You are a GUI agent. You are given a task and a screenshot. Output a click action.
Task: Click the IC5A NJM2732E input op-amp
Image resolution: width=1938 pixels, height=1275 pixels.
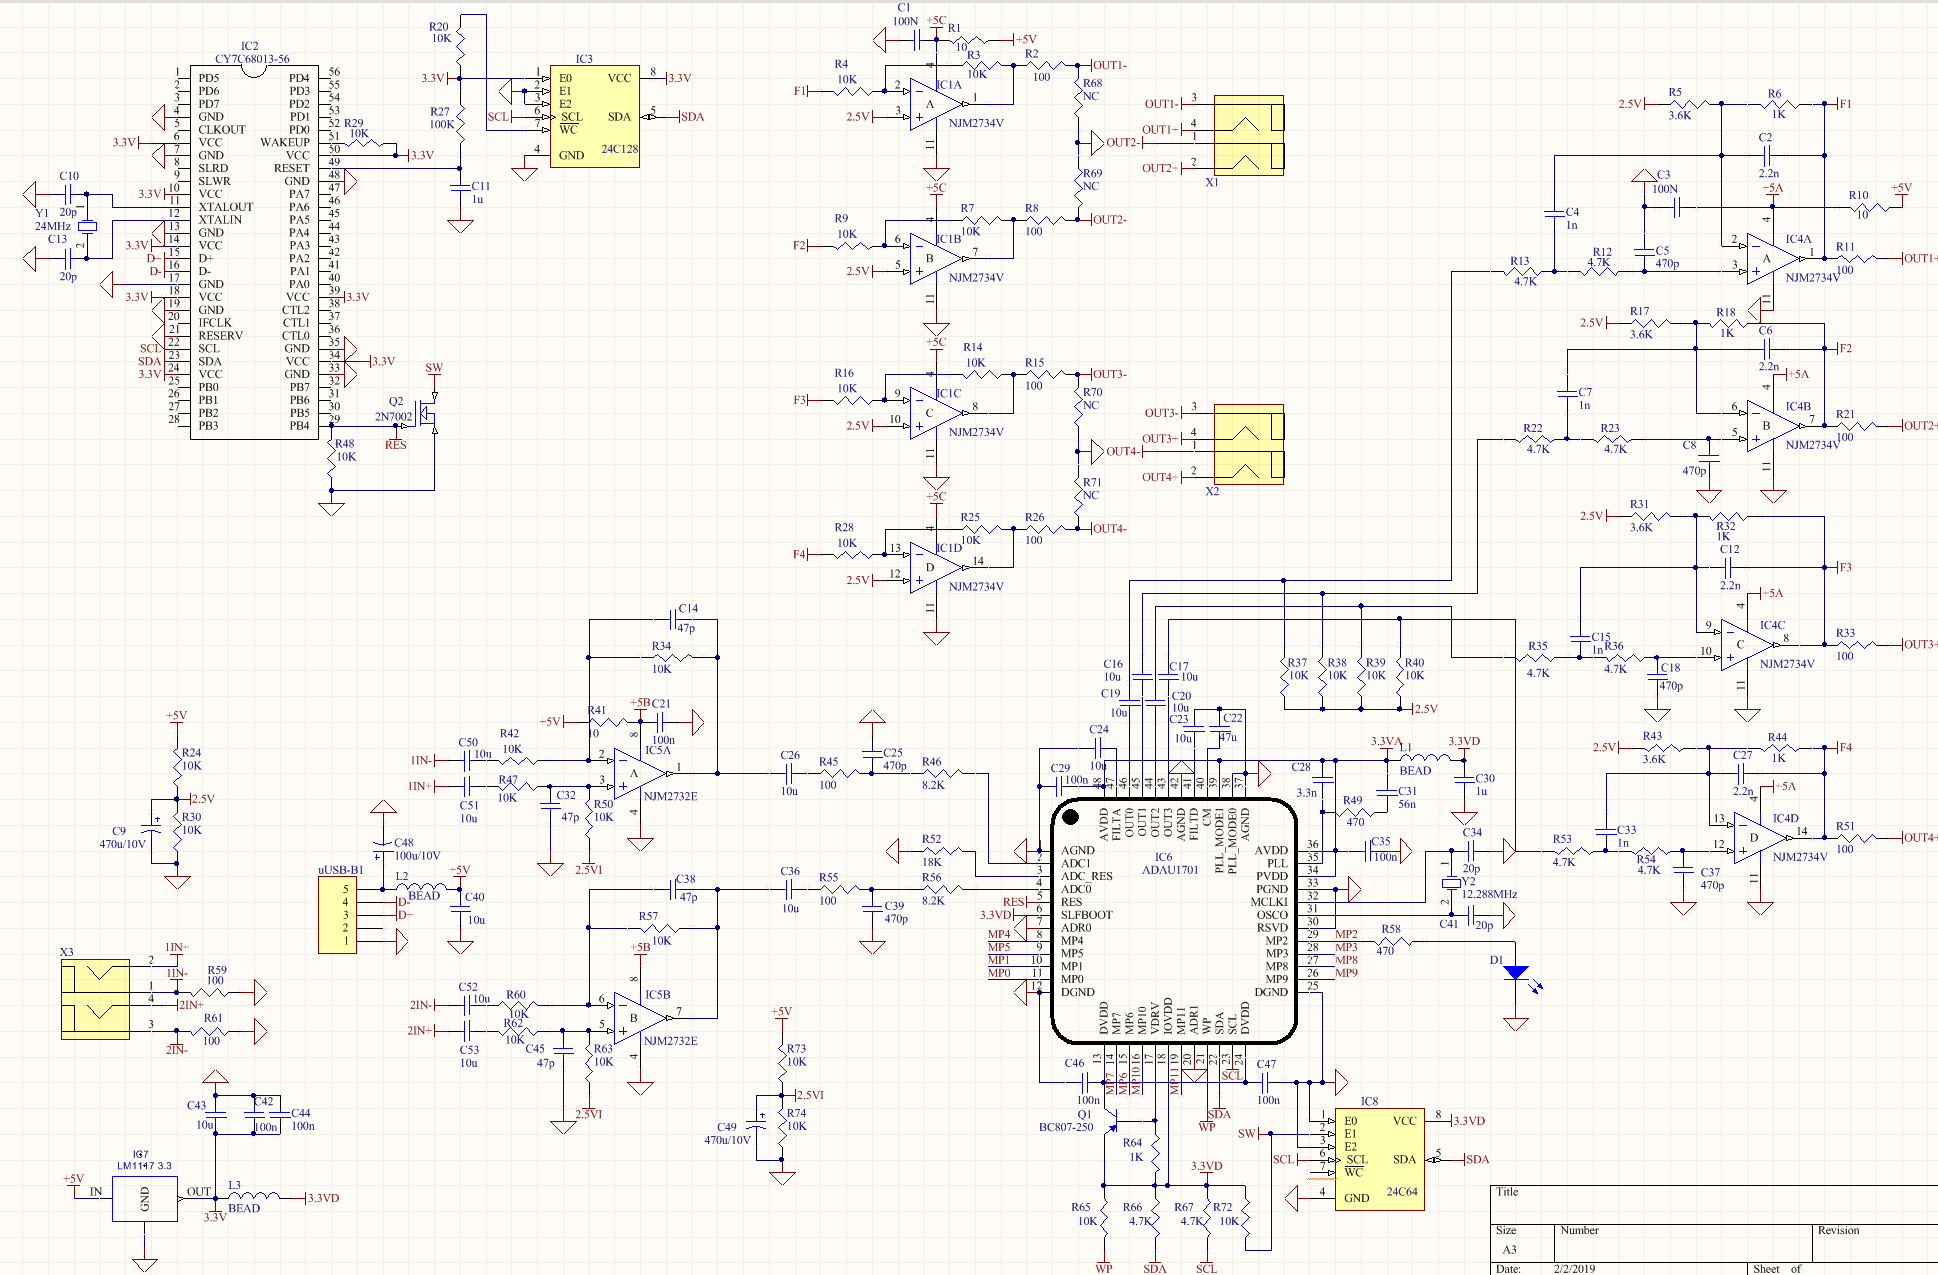pos(641,773)
